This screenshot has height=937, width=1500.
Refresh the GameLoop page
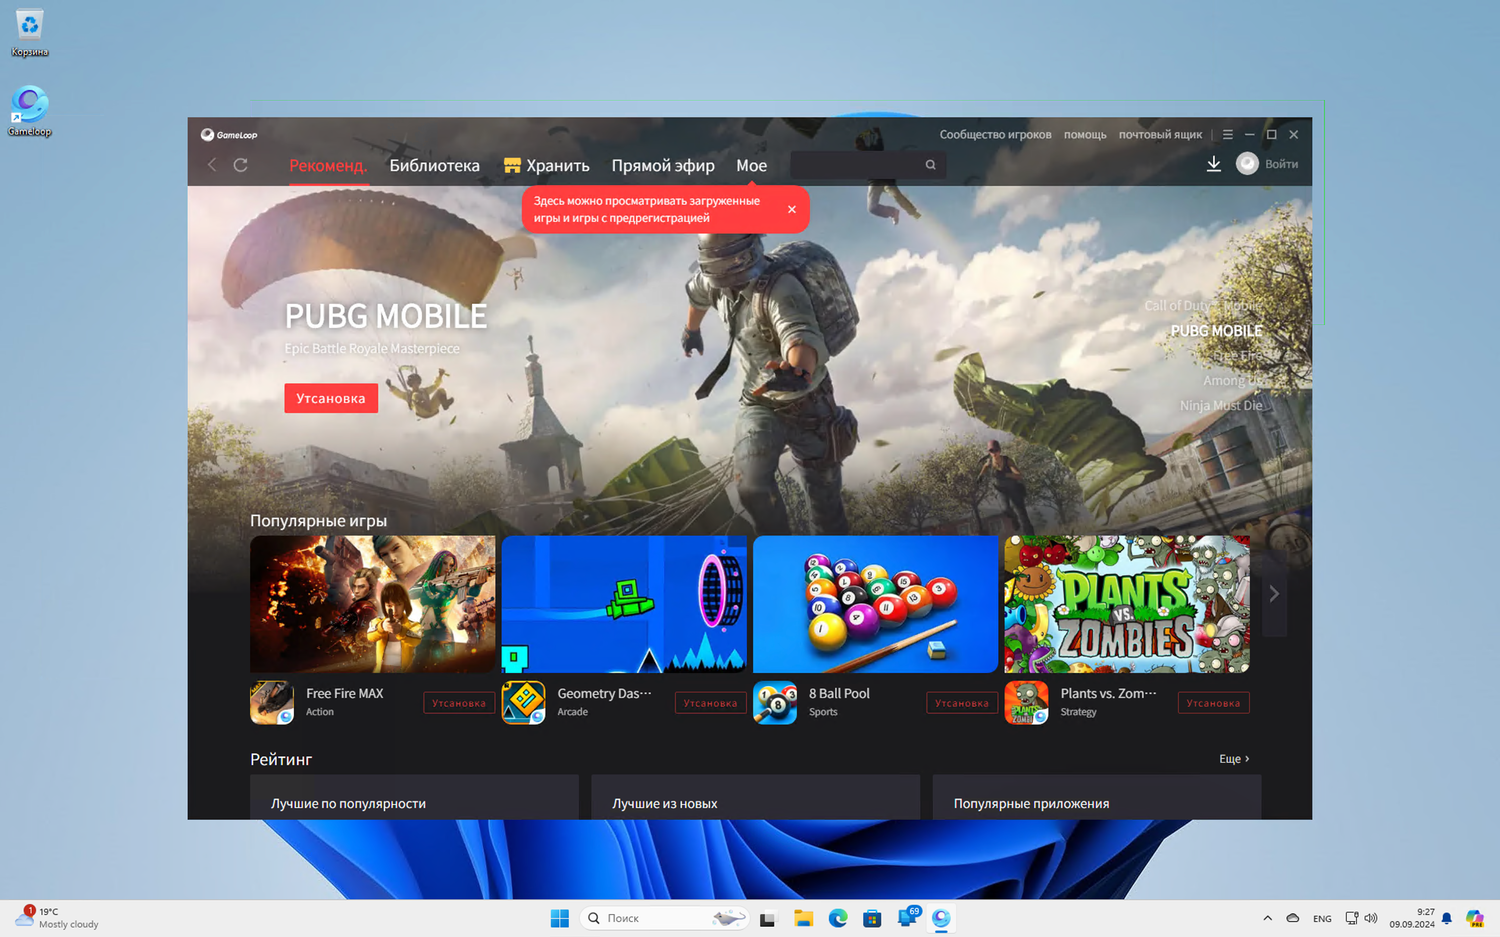pyautogui.click(x=241, y=165)
